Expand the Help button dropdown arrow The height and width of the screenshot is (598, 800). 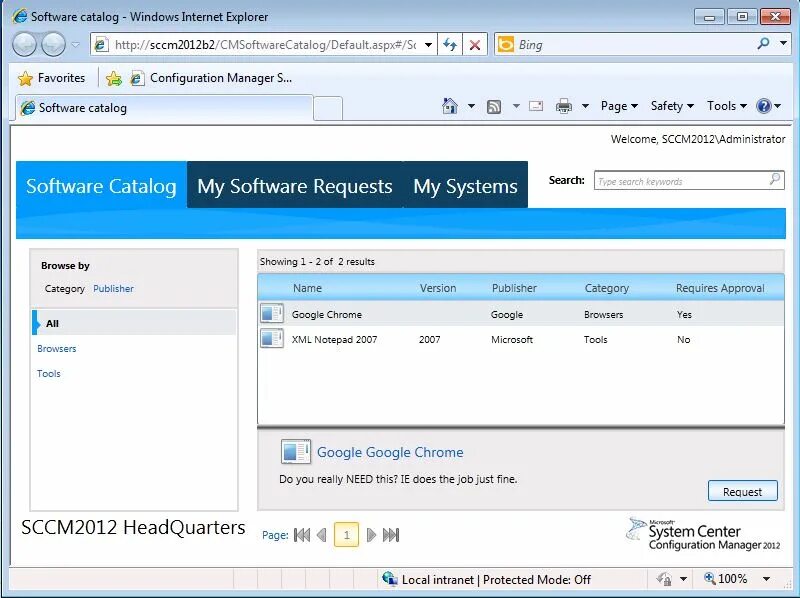point(778,106)
